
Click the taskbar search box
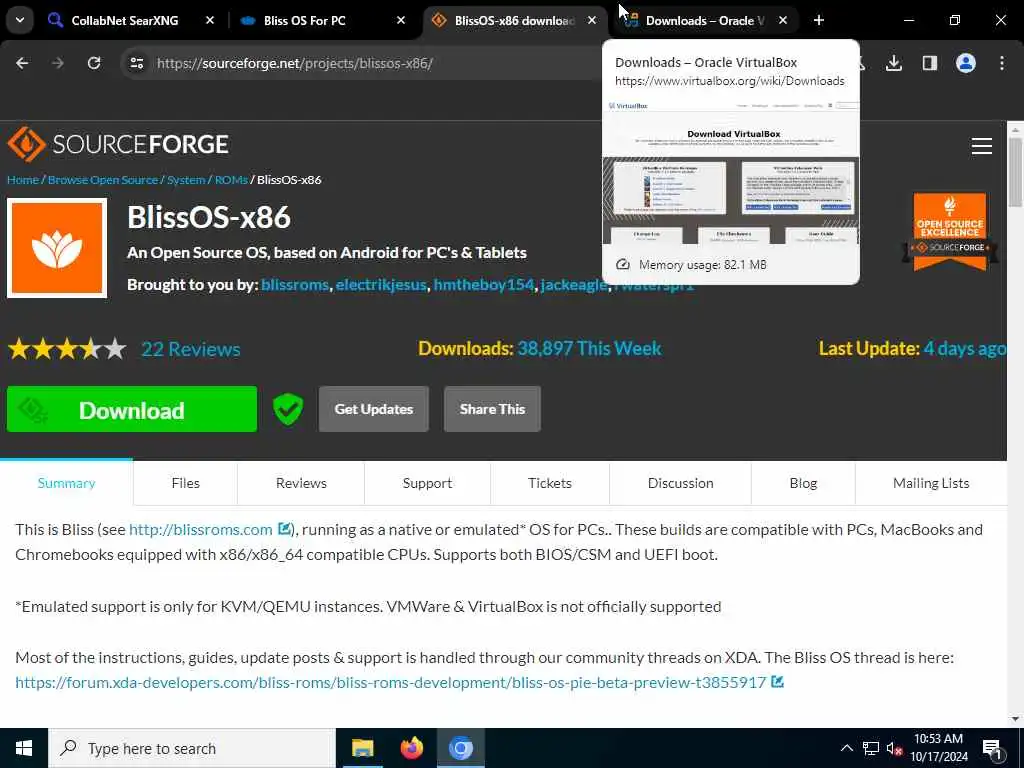pos(192,748)
